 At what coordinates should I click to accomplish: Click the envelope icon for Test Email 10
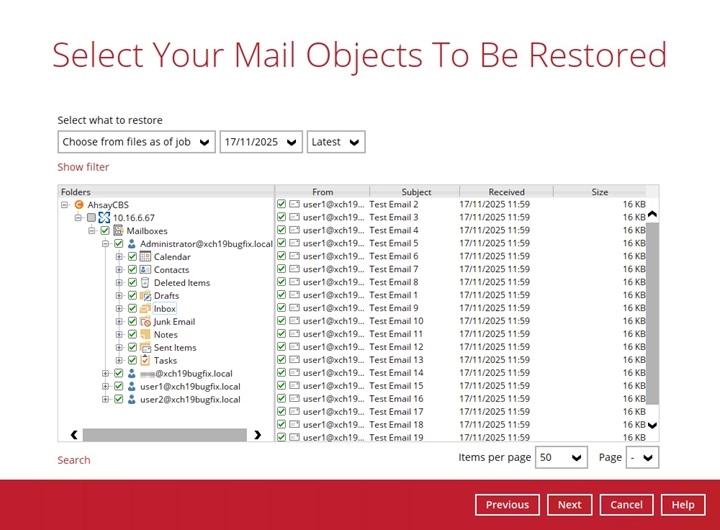pyautogui.click(x=294, y=321)
